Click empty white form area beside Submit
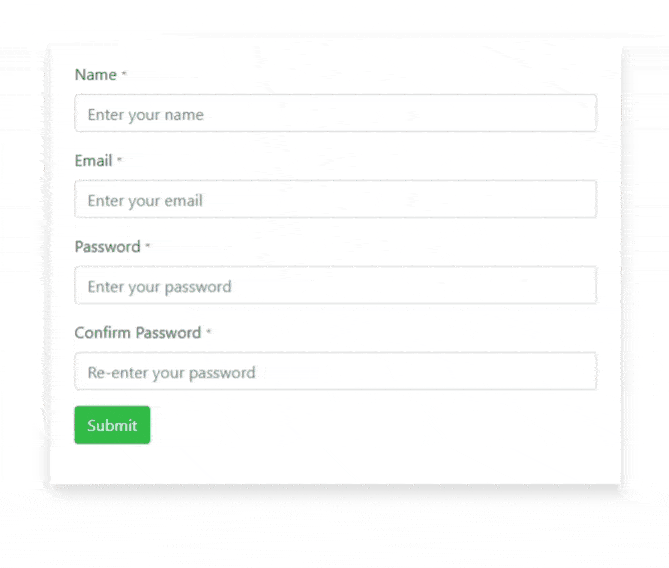 tap(380, 426)
